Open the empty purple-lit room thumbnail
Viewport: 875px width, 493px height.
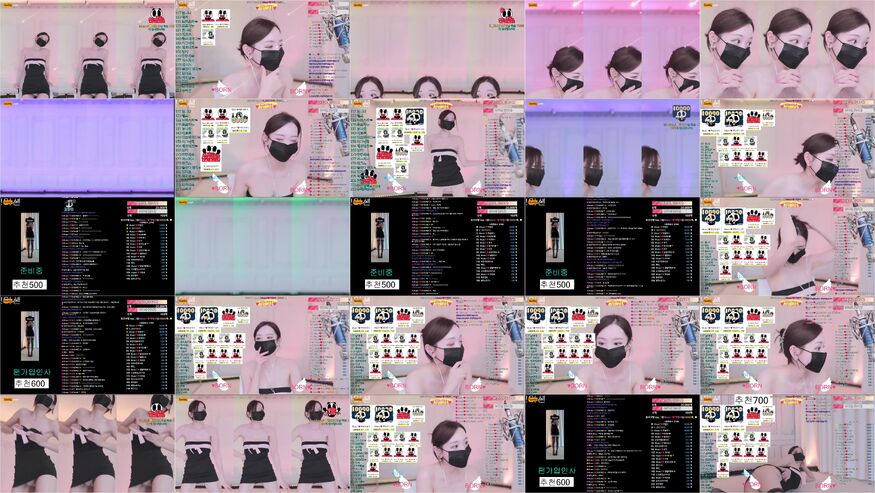(x=87, y=147)
